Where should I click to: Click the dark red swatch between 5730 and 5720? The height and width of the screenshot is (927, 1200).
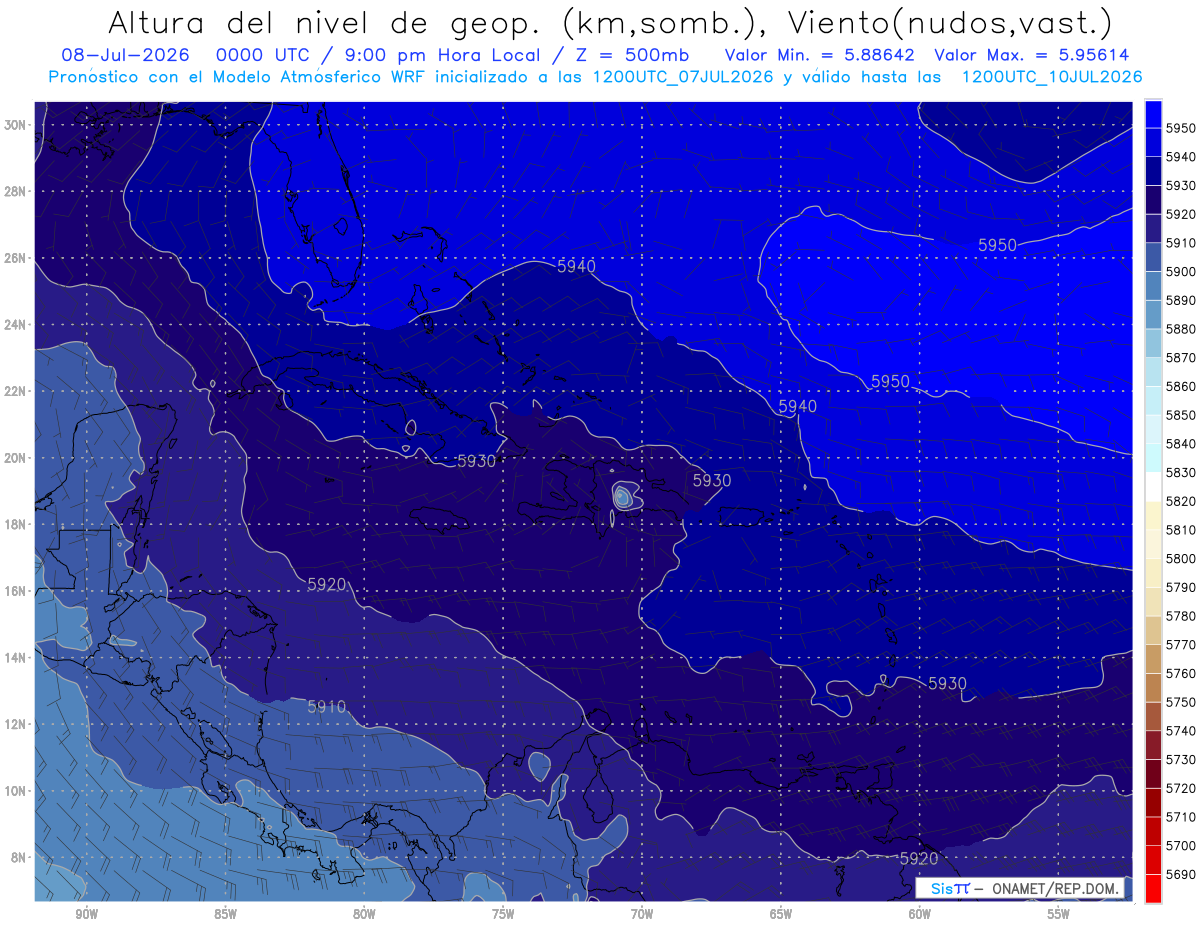tap(1153, 774)
